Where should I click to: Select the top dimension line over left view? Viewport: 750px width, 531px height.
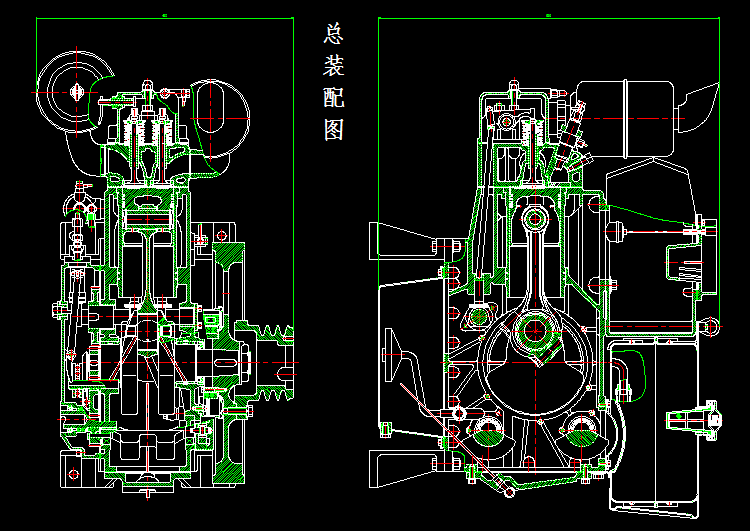coord(165,18)
